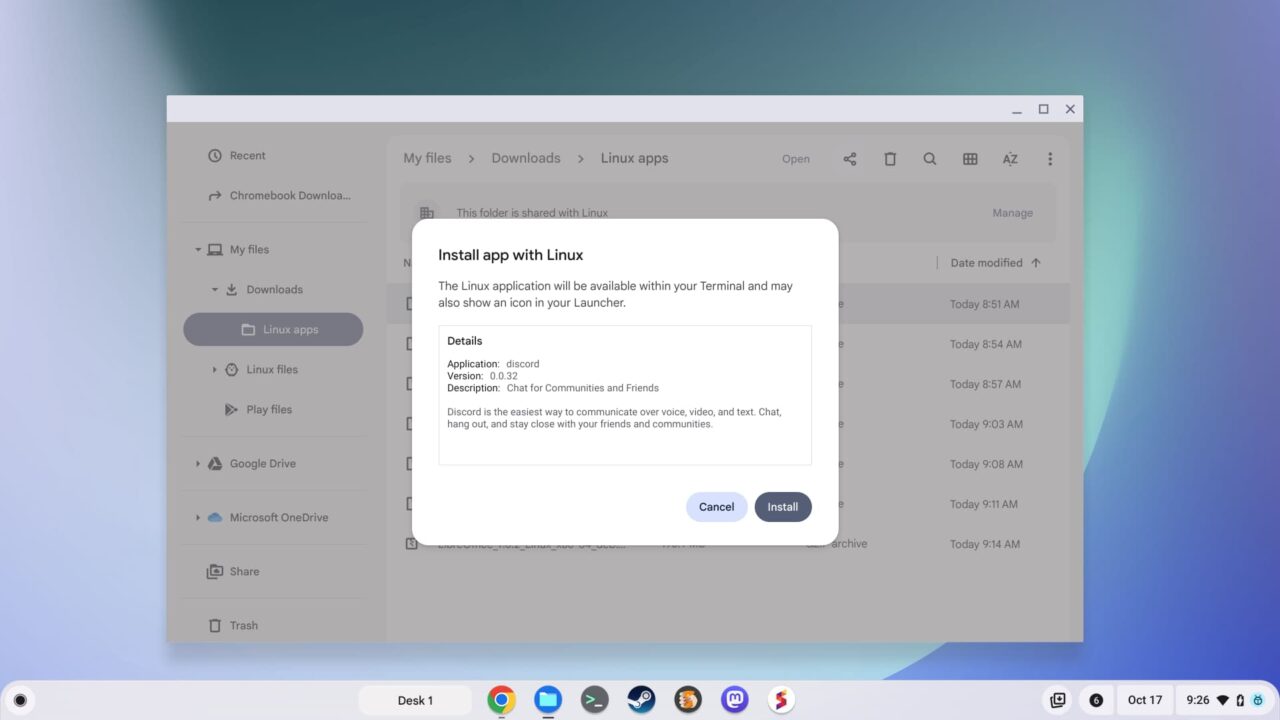The image size is (1280, 720).
Task: Open the AZ sort options
Action: click(1010, 159)
